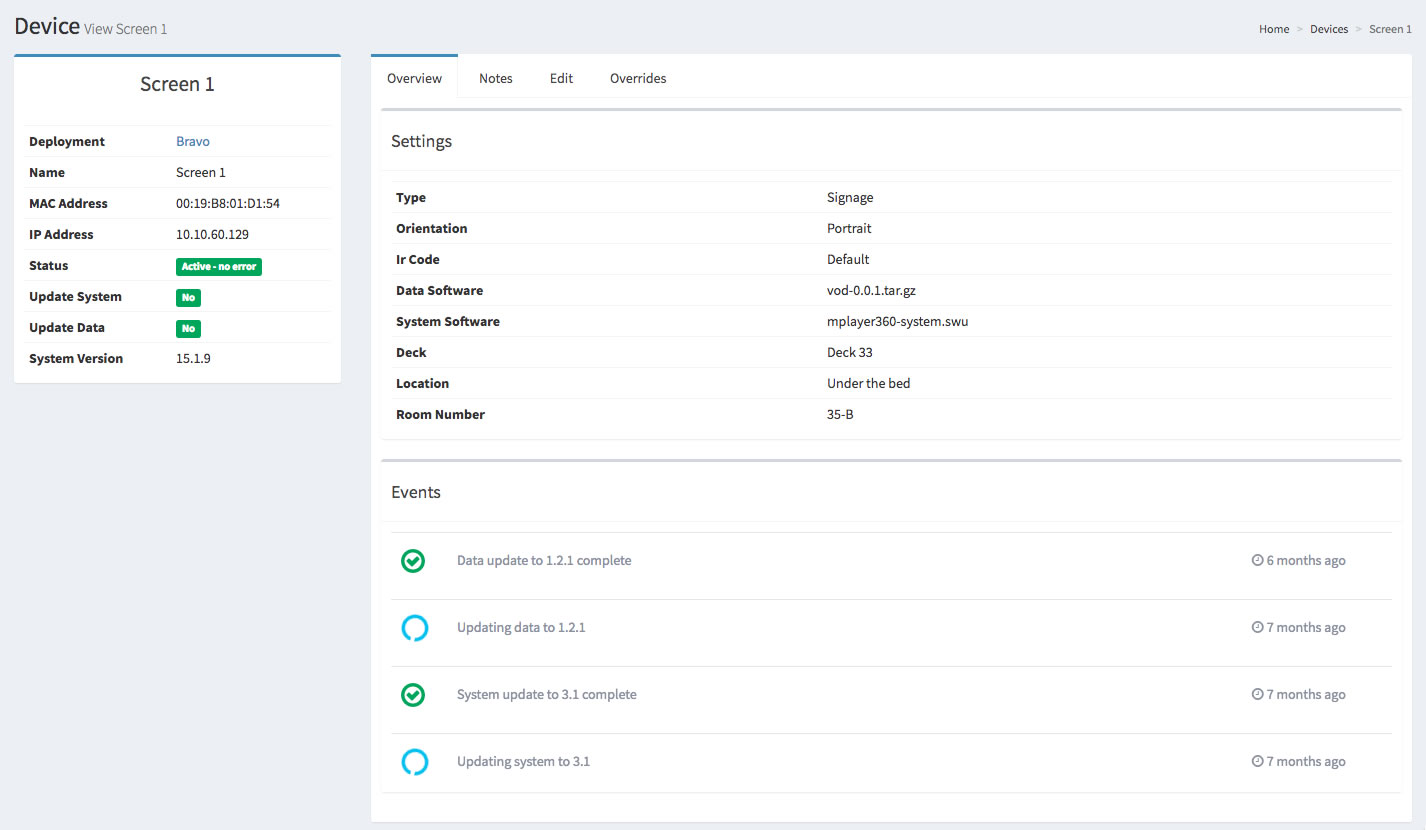Click the Update Data No badge
Screen dimensions: 1426x830
[x=188, y=329]
